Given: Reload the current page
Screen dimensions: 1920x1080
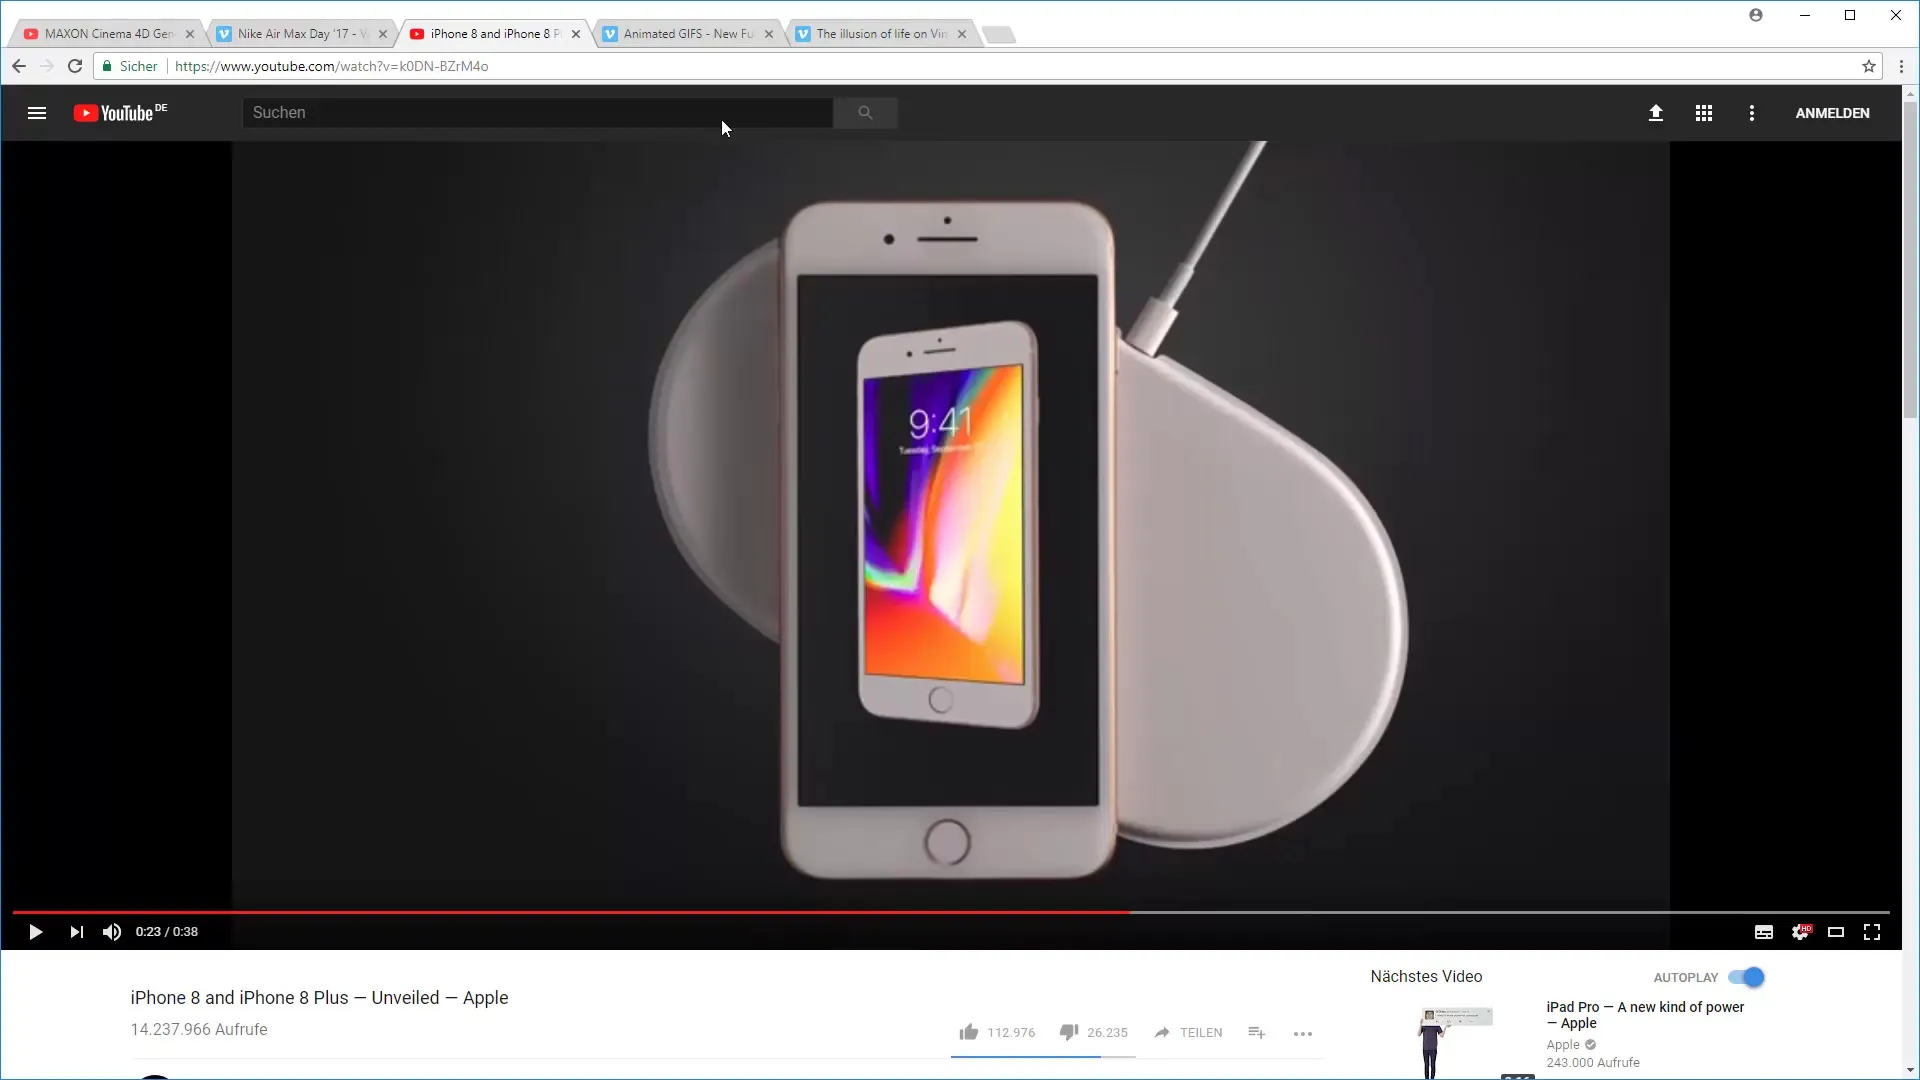Looking at the screenshot, I should coord(75,66).
